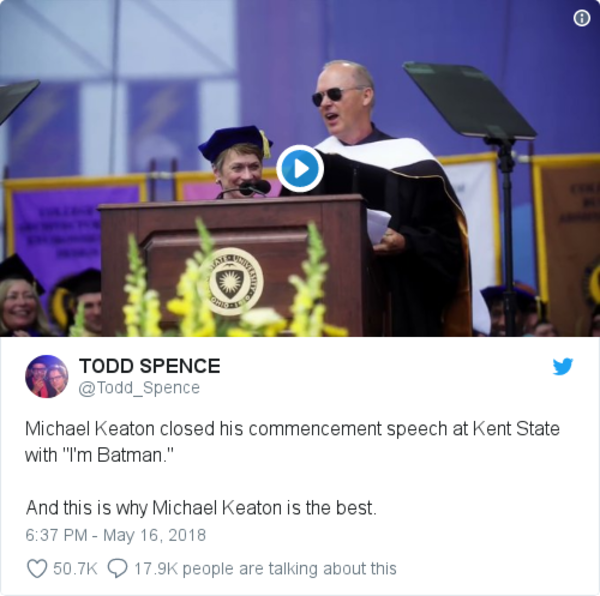600x596 pixels.
Task: Play the commencement speech video
Action: [300, 168]
